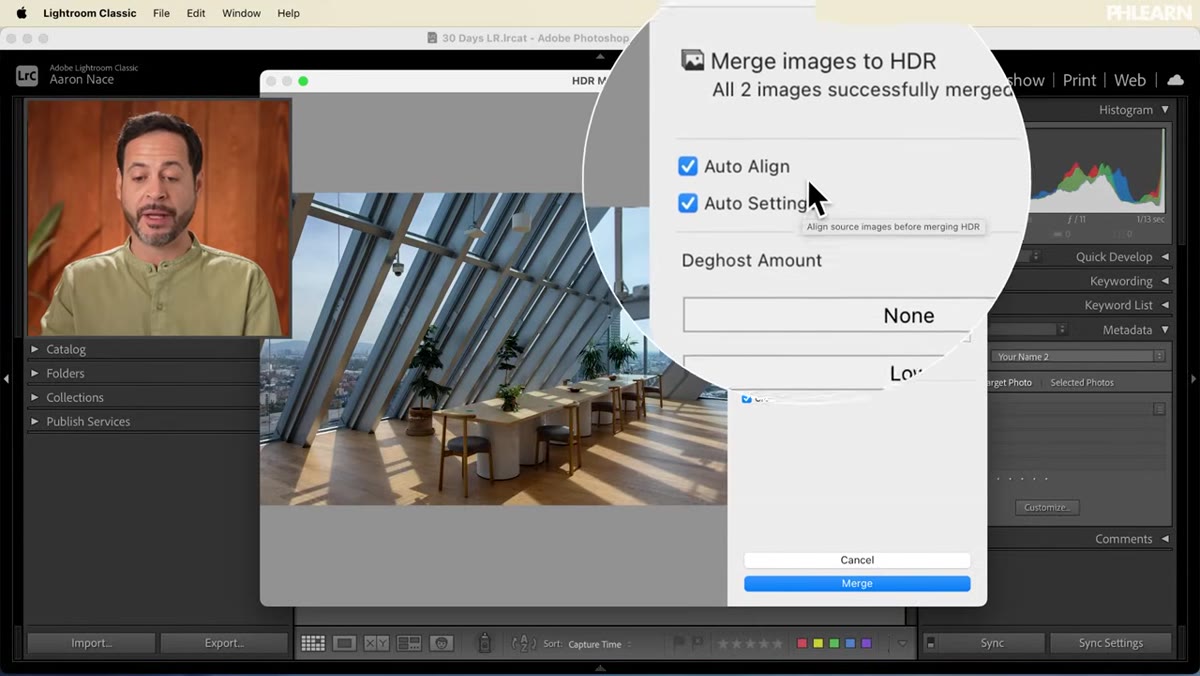The width and height of the screenshot is (1200, 676).
Task: Click the set as rejected flag icon
Action: (x=698, y=643)
